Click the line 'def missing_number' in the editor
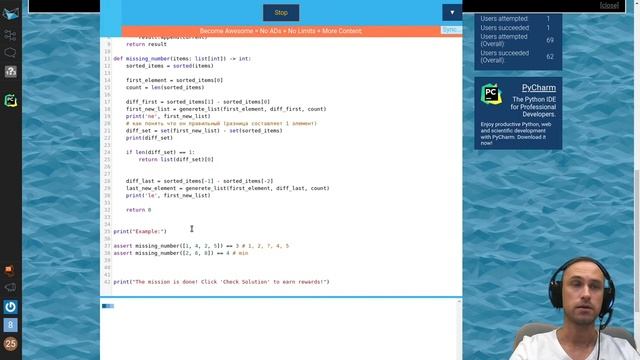 (x=182, y=59)
